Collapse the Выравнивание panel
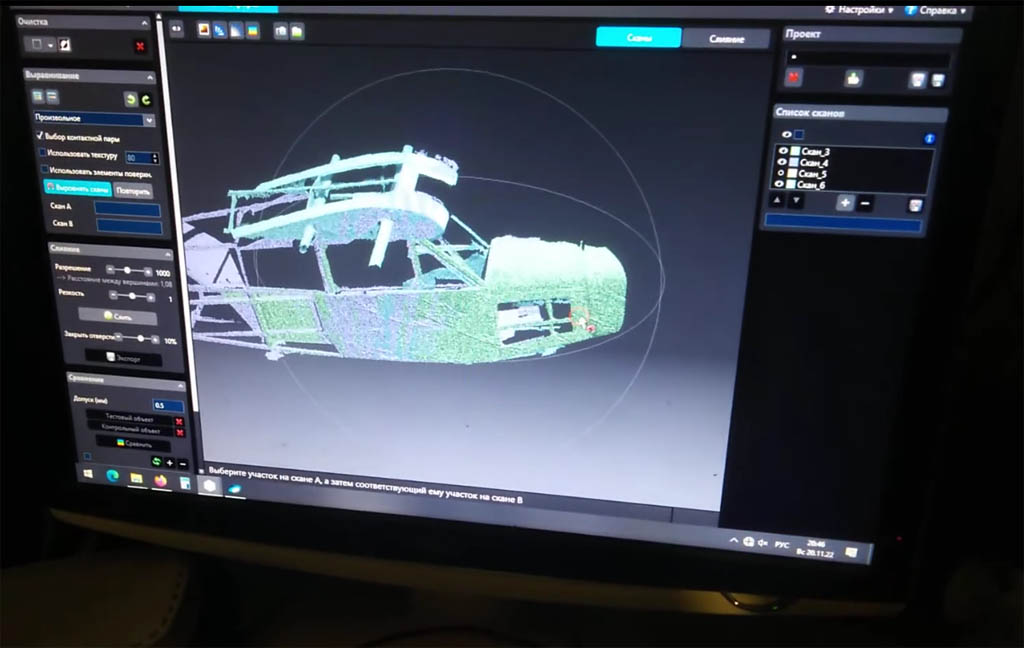This screenshot has height=648, width=1024. tap(150, 77)
